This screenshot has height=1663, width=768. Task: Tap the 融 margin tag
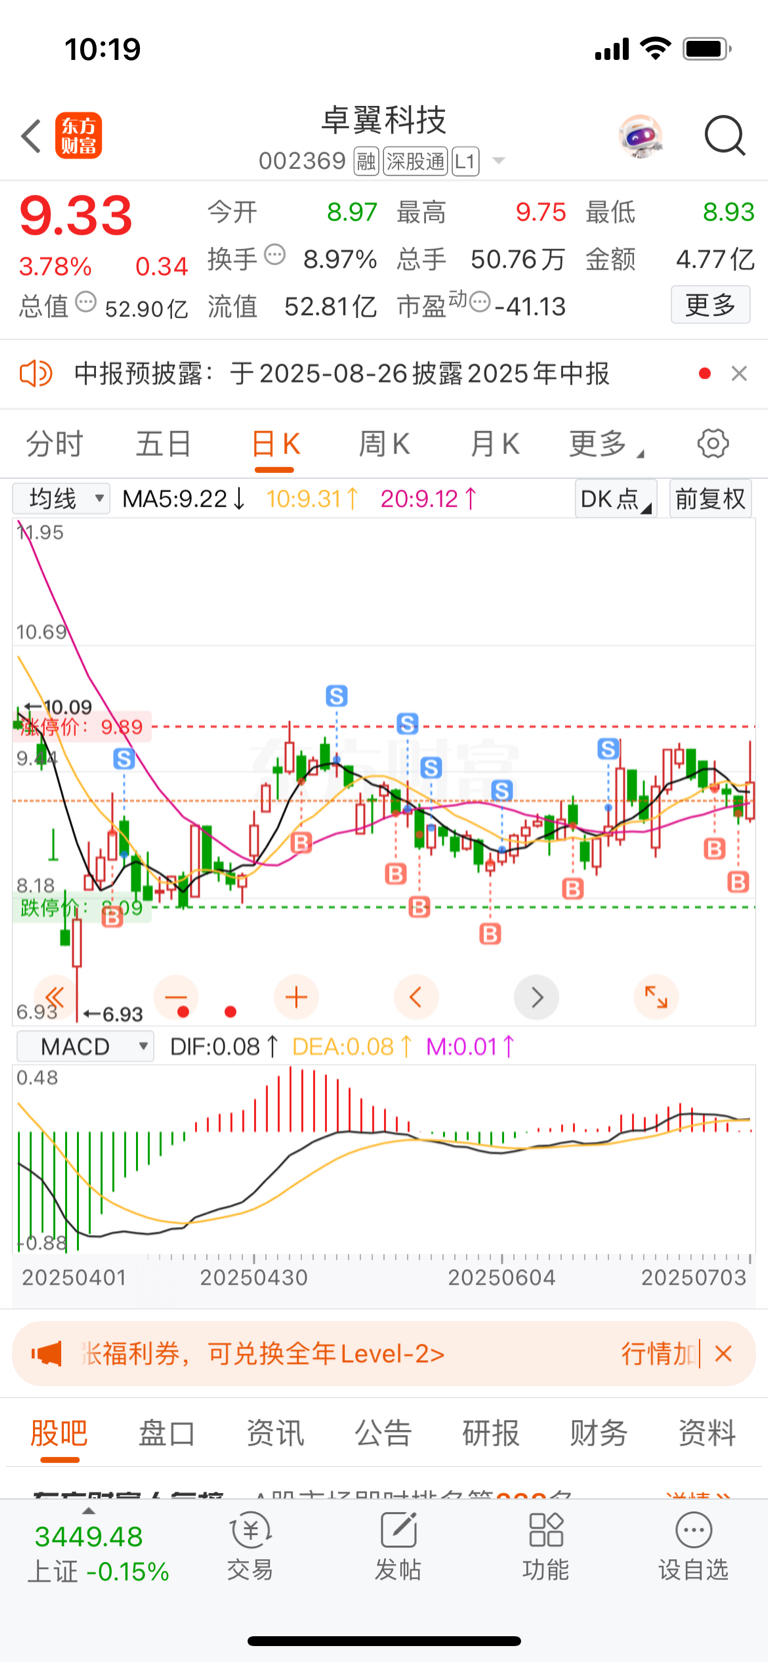click(366, 161)
